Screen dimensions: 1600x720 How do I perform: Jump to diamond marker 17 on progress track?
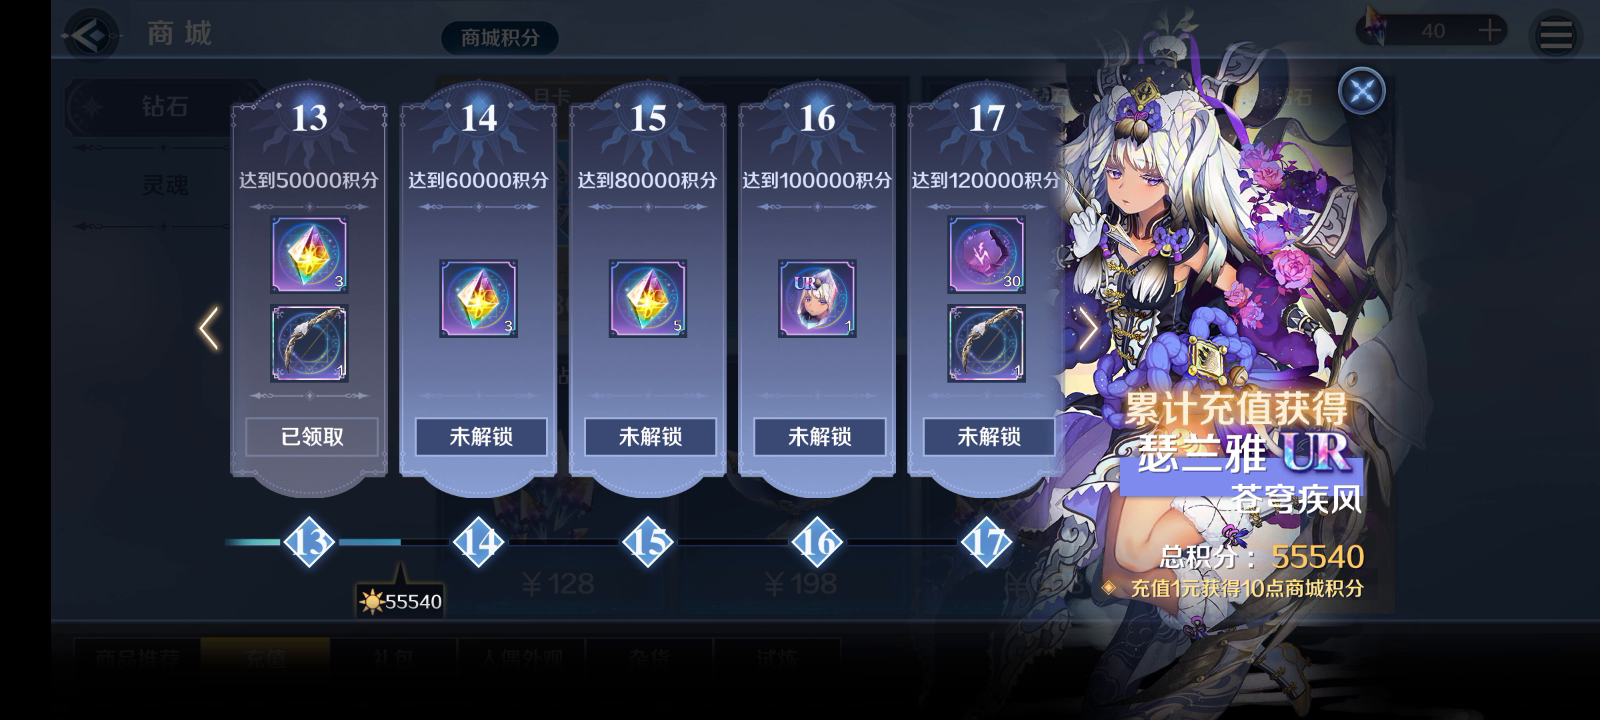[986, 543]
